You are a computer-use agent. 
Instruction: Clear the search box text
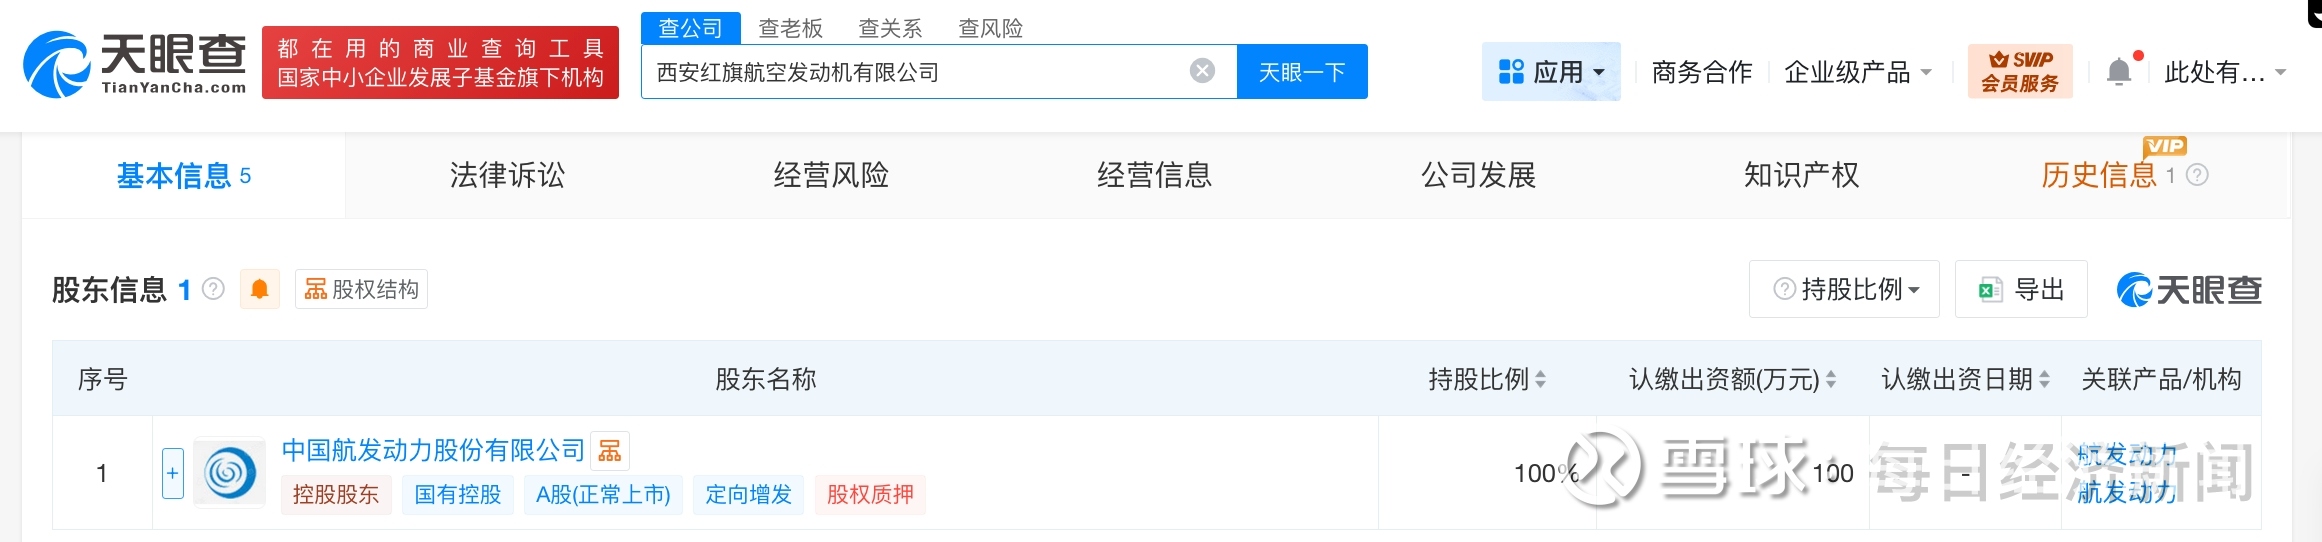point(1202,71)
